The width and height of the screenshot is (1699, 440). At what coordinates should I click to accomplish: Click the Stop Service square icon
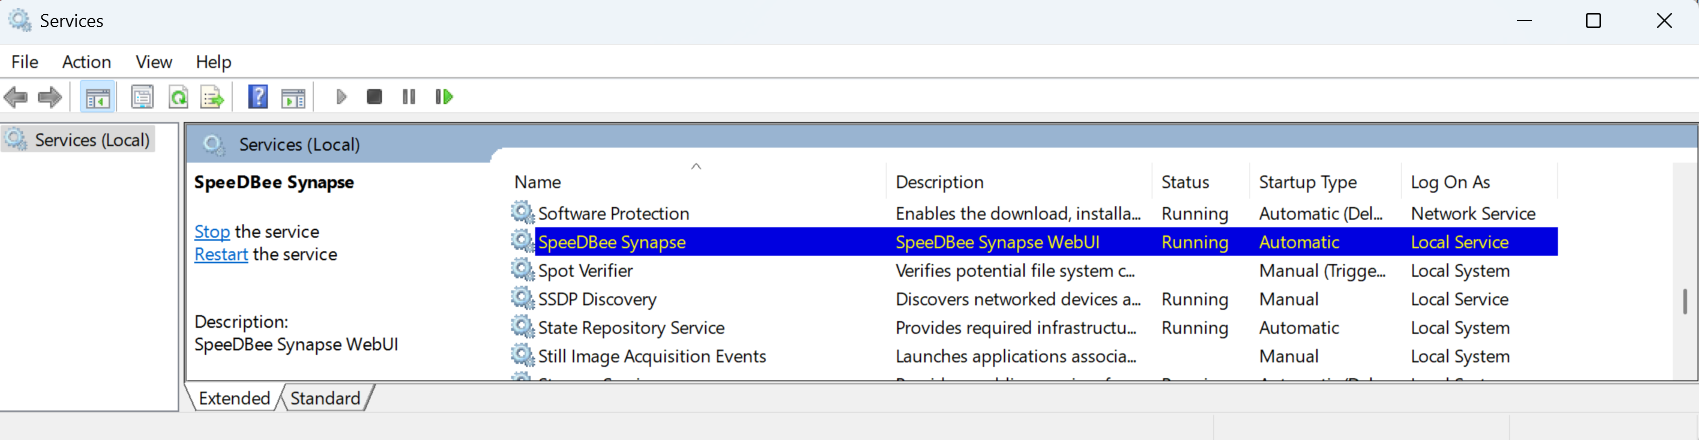click(x=374, y=97)
